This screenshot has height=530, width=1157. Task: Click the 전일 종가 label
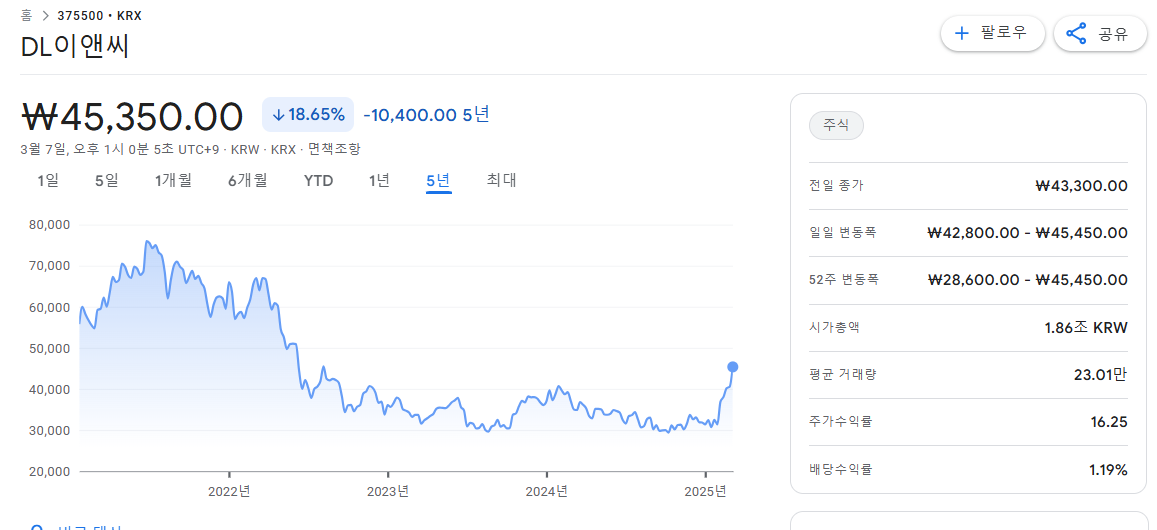[x=836, y=185]
